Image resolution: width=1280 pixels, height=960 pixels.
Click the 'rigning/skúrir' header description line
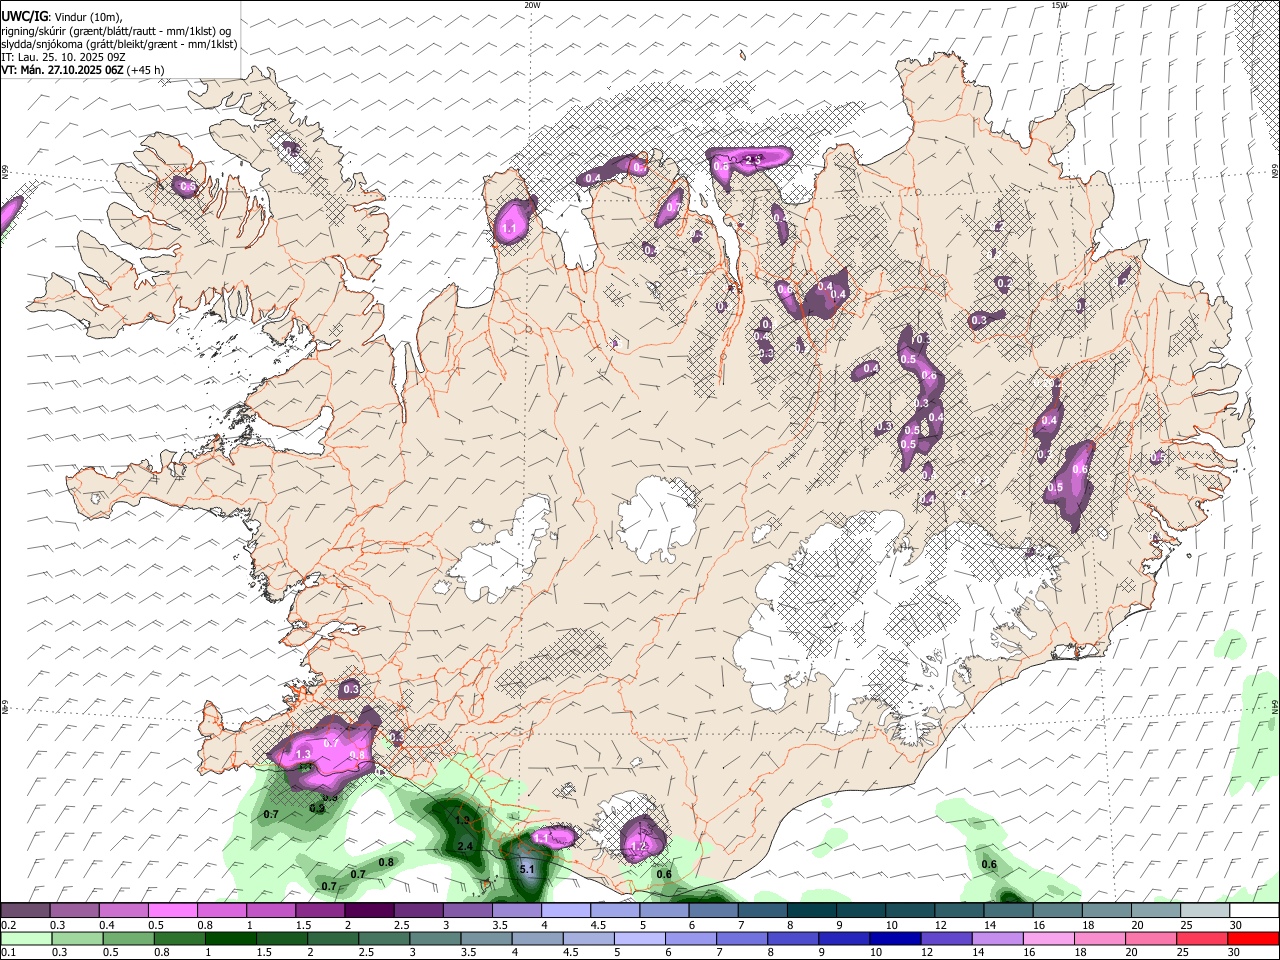118,31
